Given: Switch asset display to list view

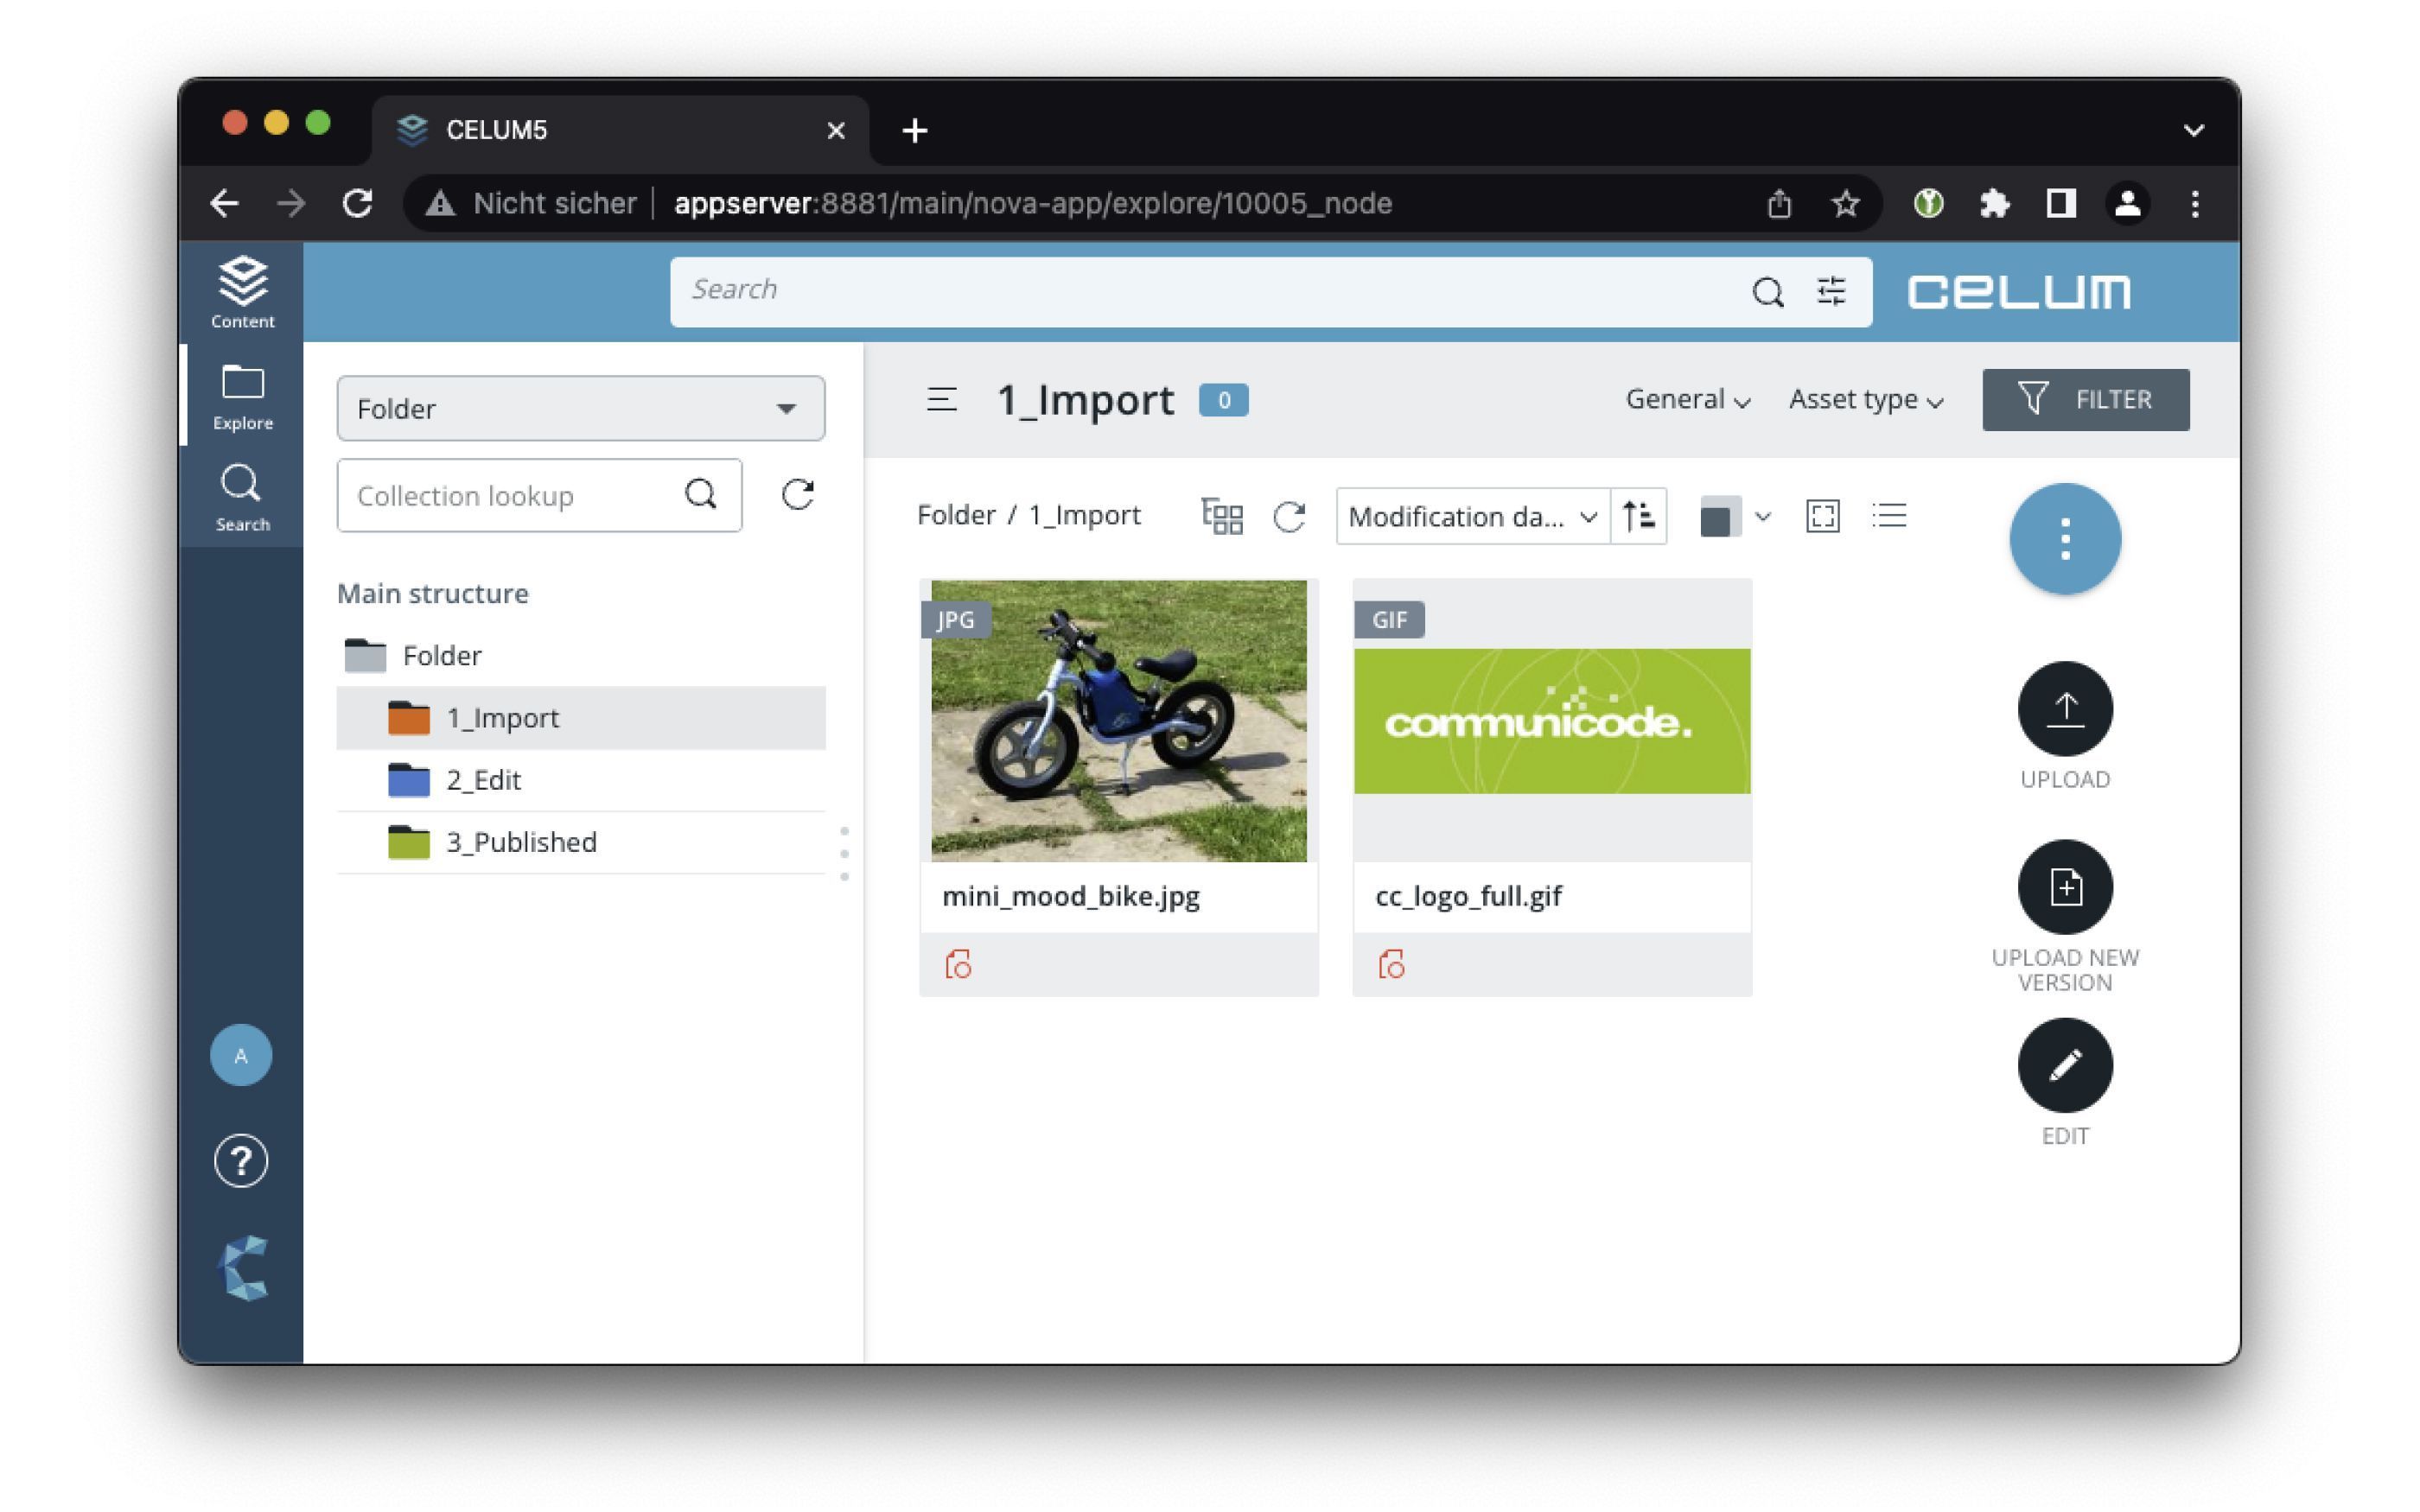Looking at the screenshot, I should [1888, 516].
